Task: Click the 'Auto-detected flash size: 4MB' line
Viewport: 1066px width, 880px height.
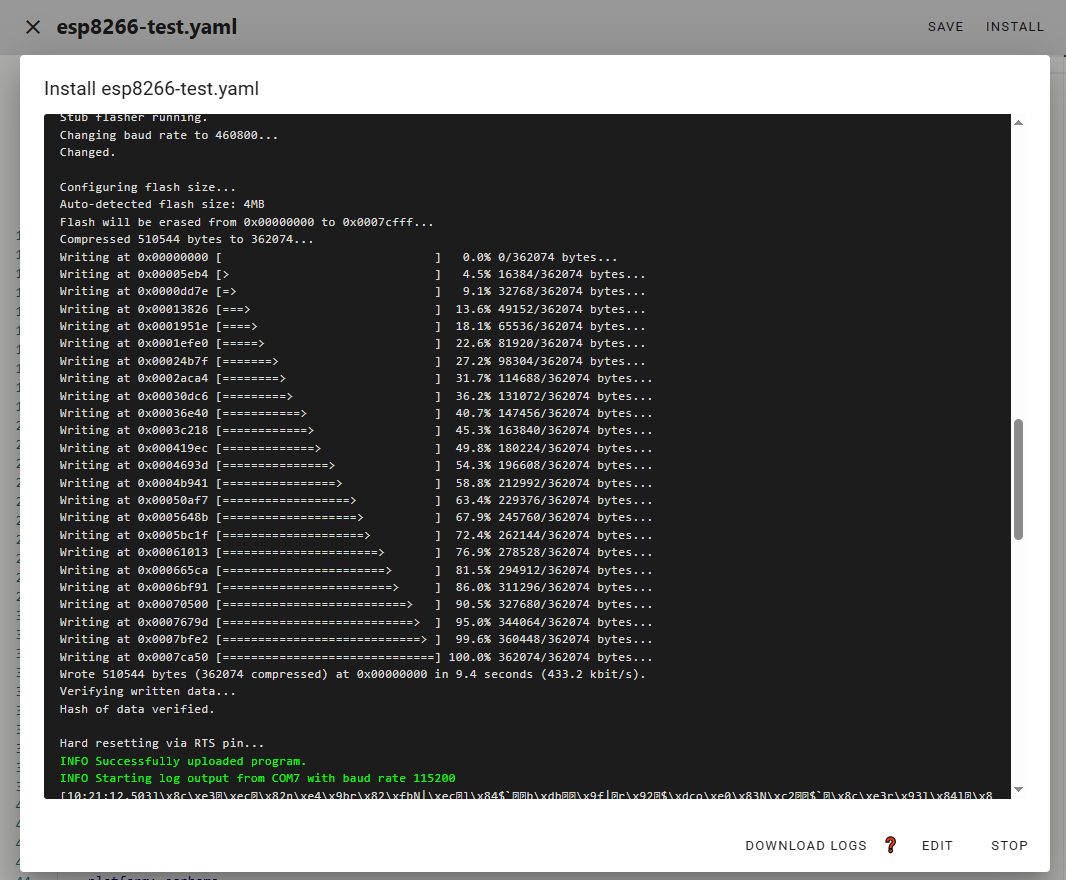Action: tap(162, 204)
